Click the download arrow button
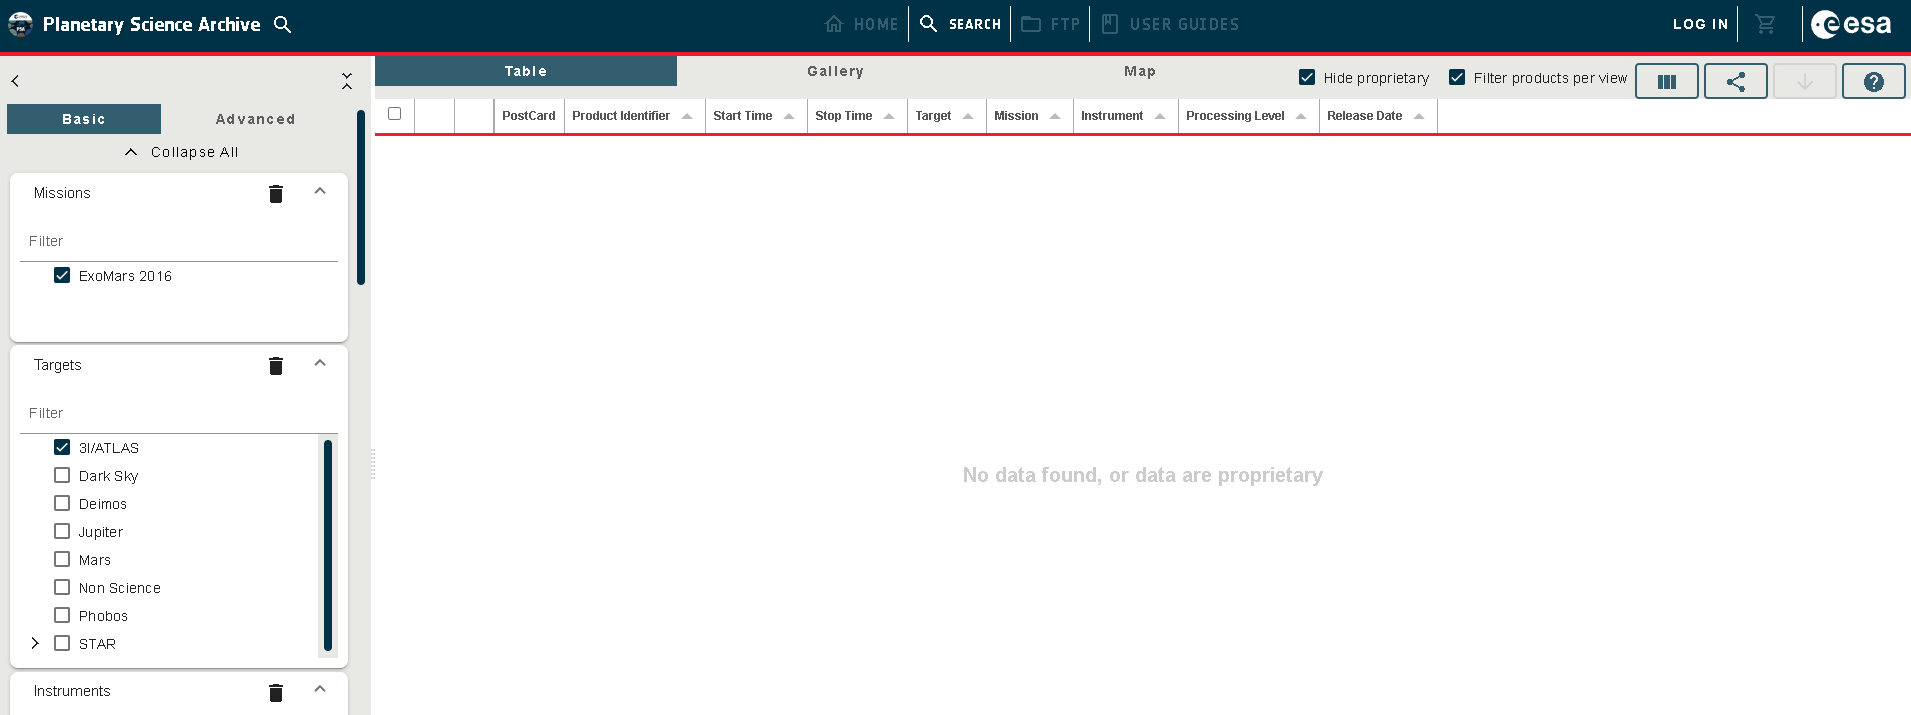This screenshot has height=715, width=1911. [1805, 82]
